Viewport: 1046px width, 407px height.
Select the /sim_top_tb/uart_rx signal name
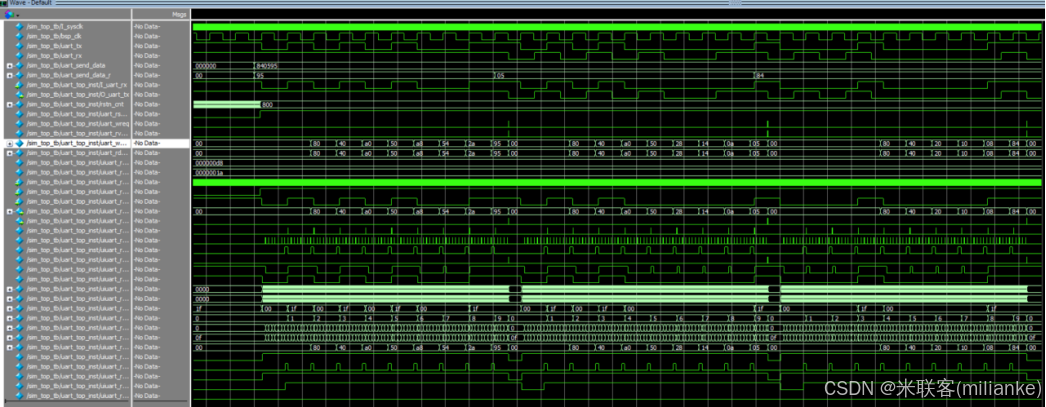(53, 55)
